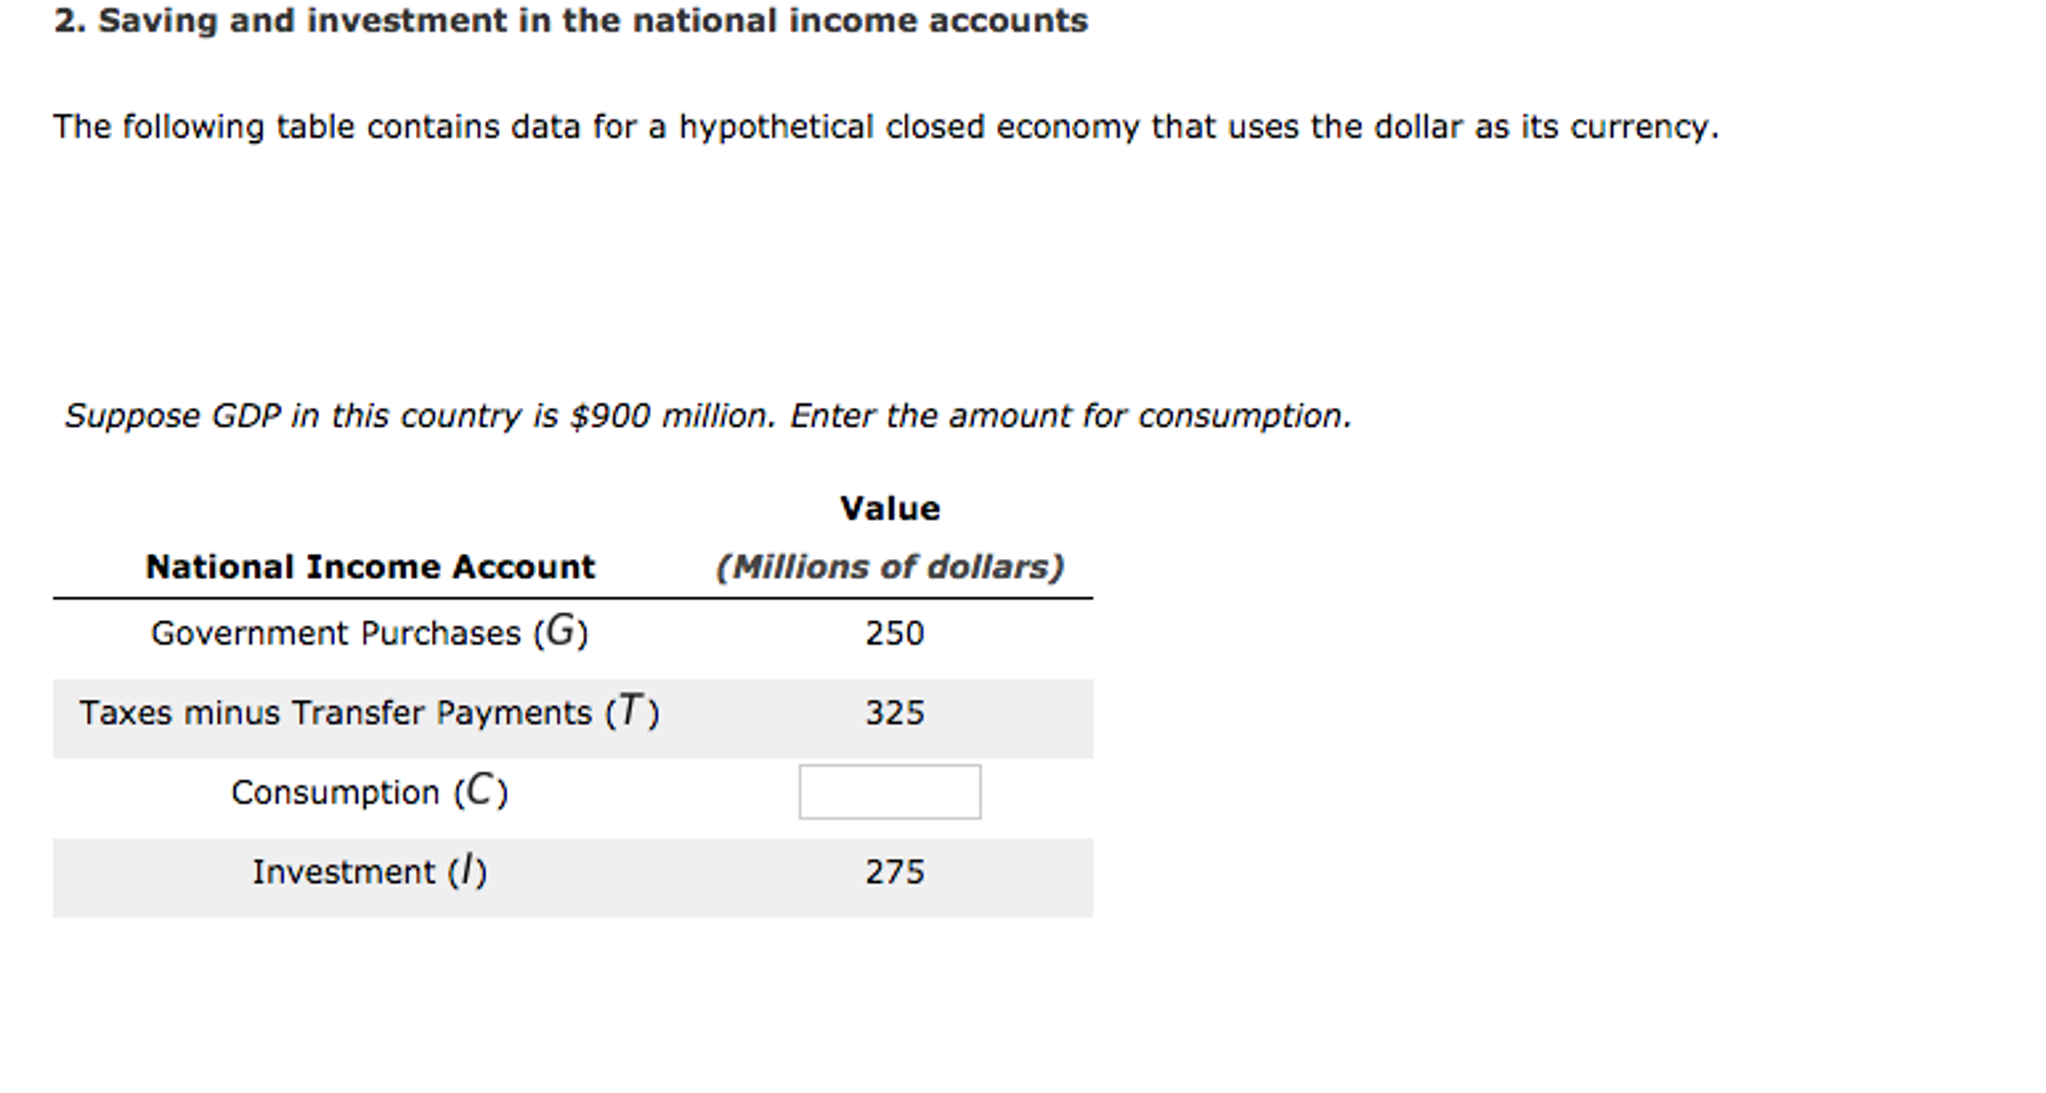2046x1093 pixels.
Task: Click the Consumption (C) input field
Action: click(888, 791)
